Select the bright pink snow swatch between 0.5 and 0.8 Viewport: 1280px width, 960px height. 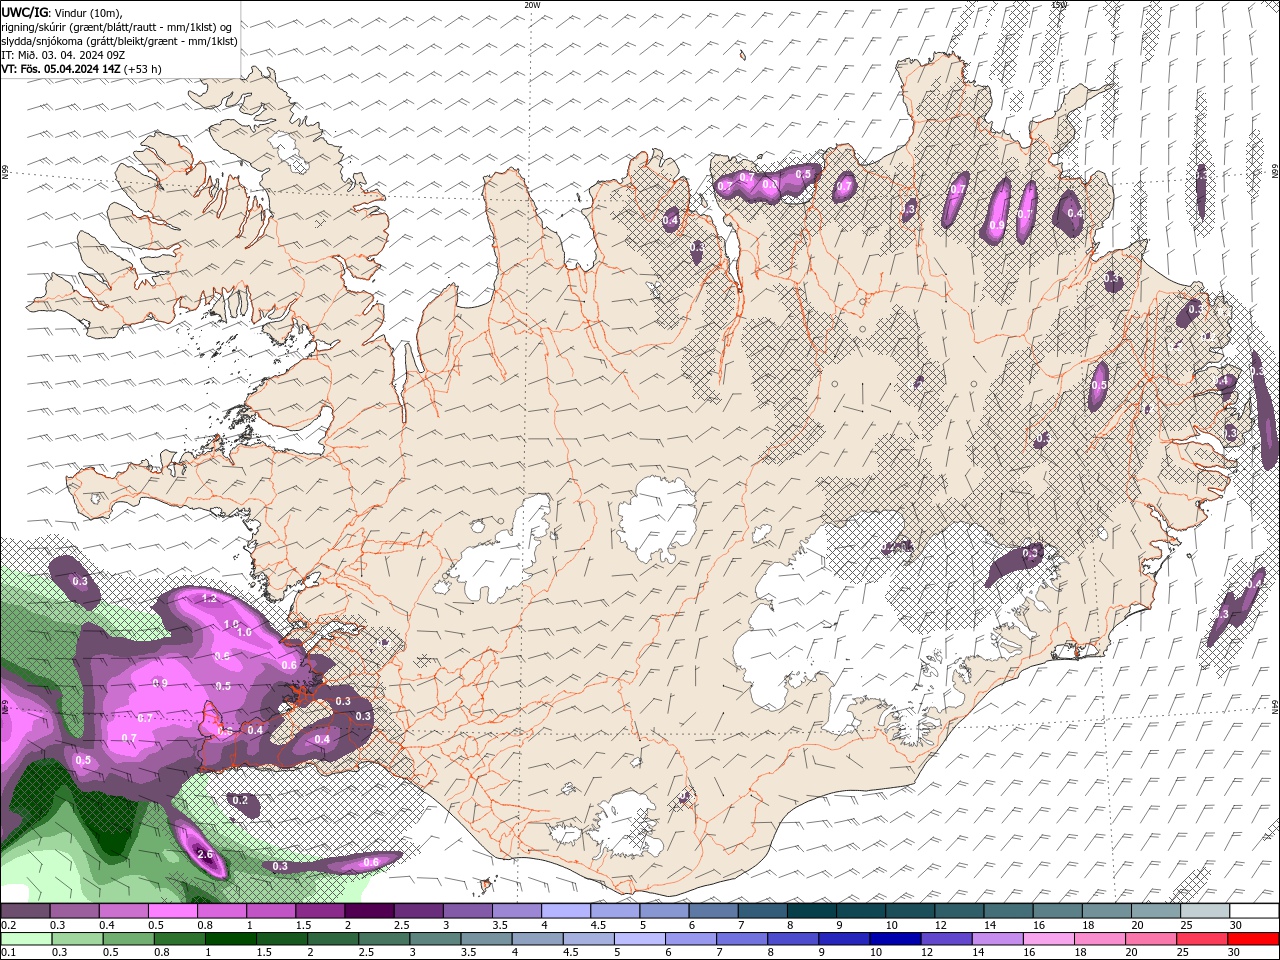pyautogui.click(x=173, y=911)
